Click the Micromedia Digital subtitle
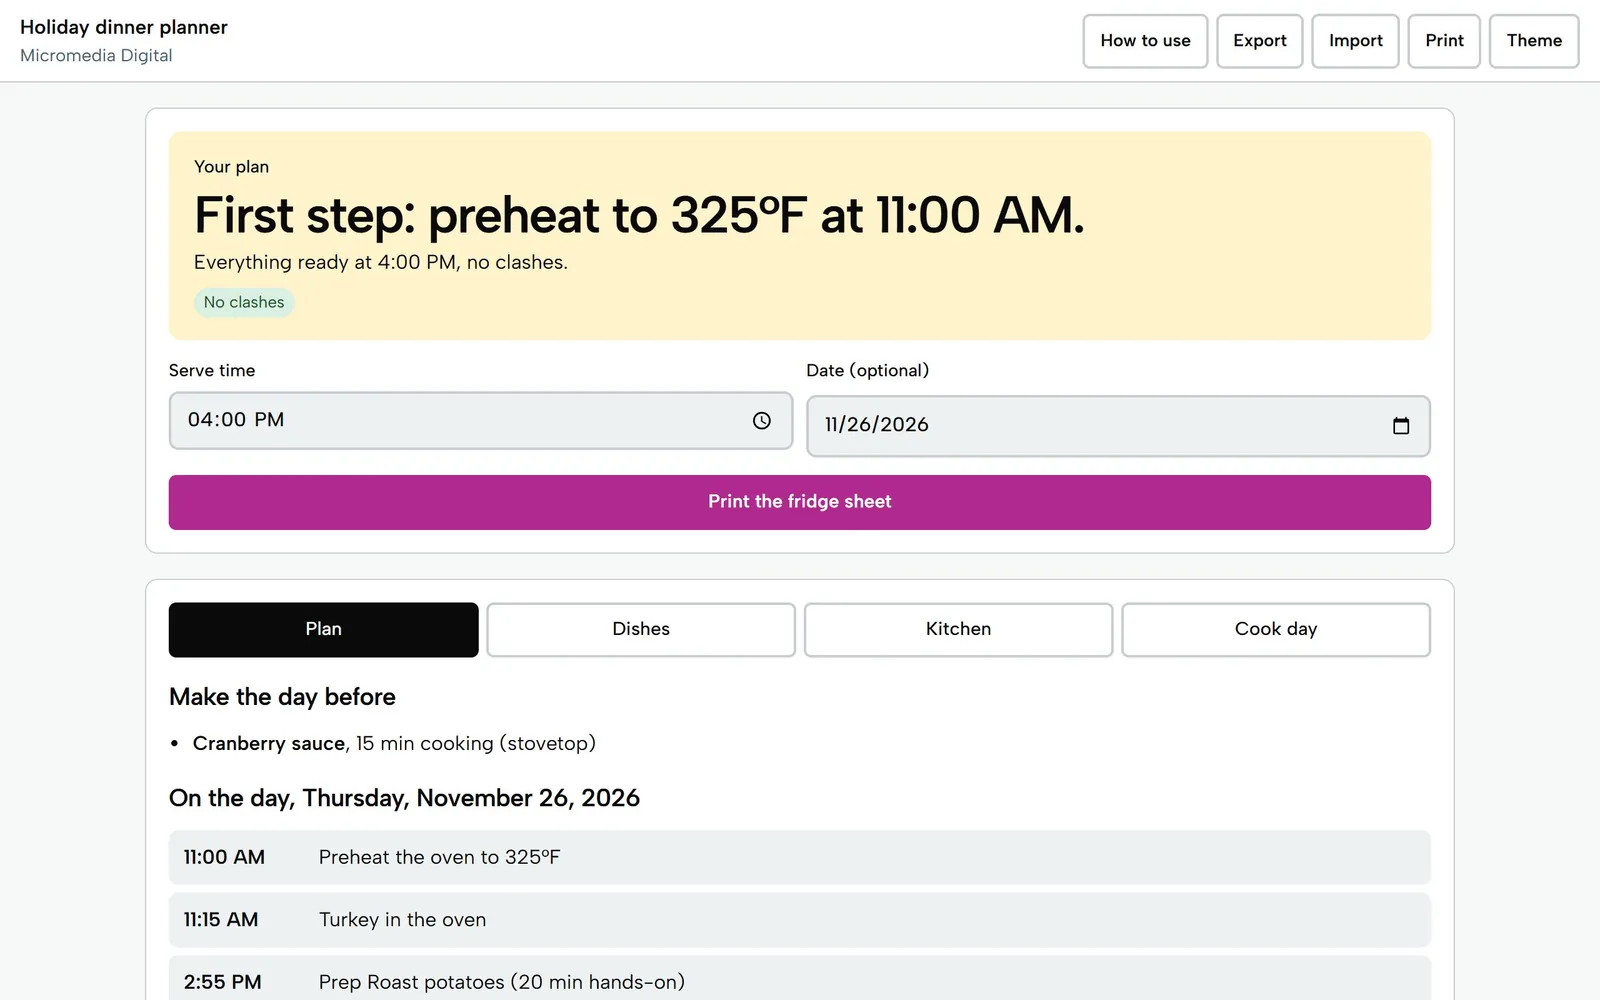The image size is (1600, 1000). 96,55
